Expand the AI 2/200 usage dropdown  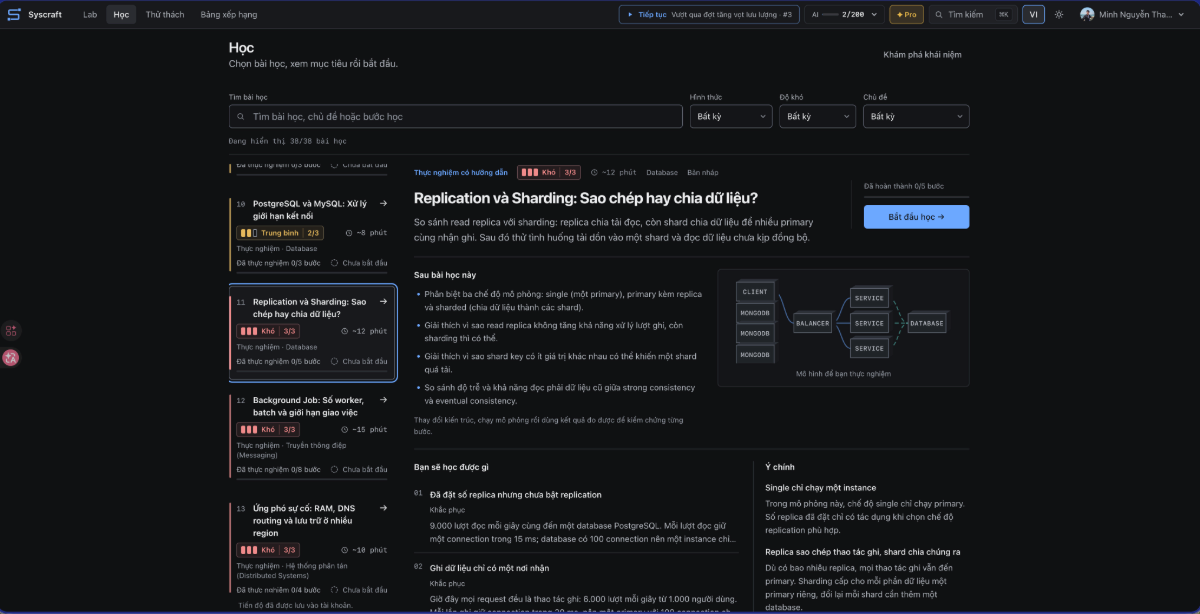pyautogui.click(x=847, y=15)
